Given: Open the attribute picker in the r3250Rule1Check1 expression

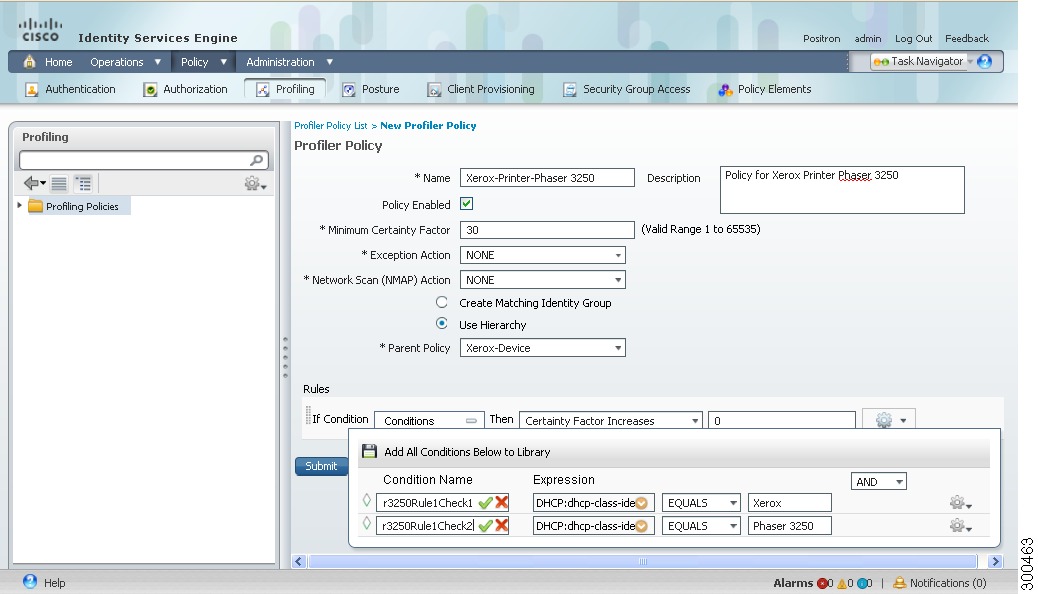Looking at the screenshot, I should point(641,503).
